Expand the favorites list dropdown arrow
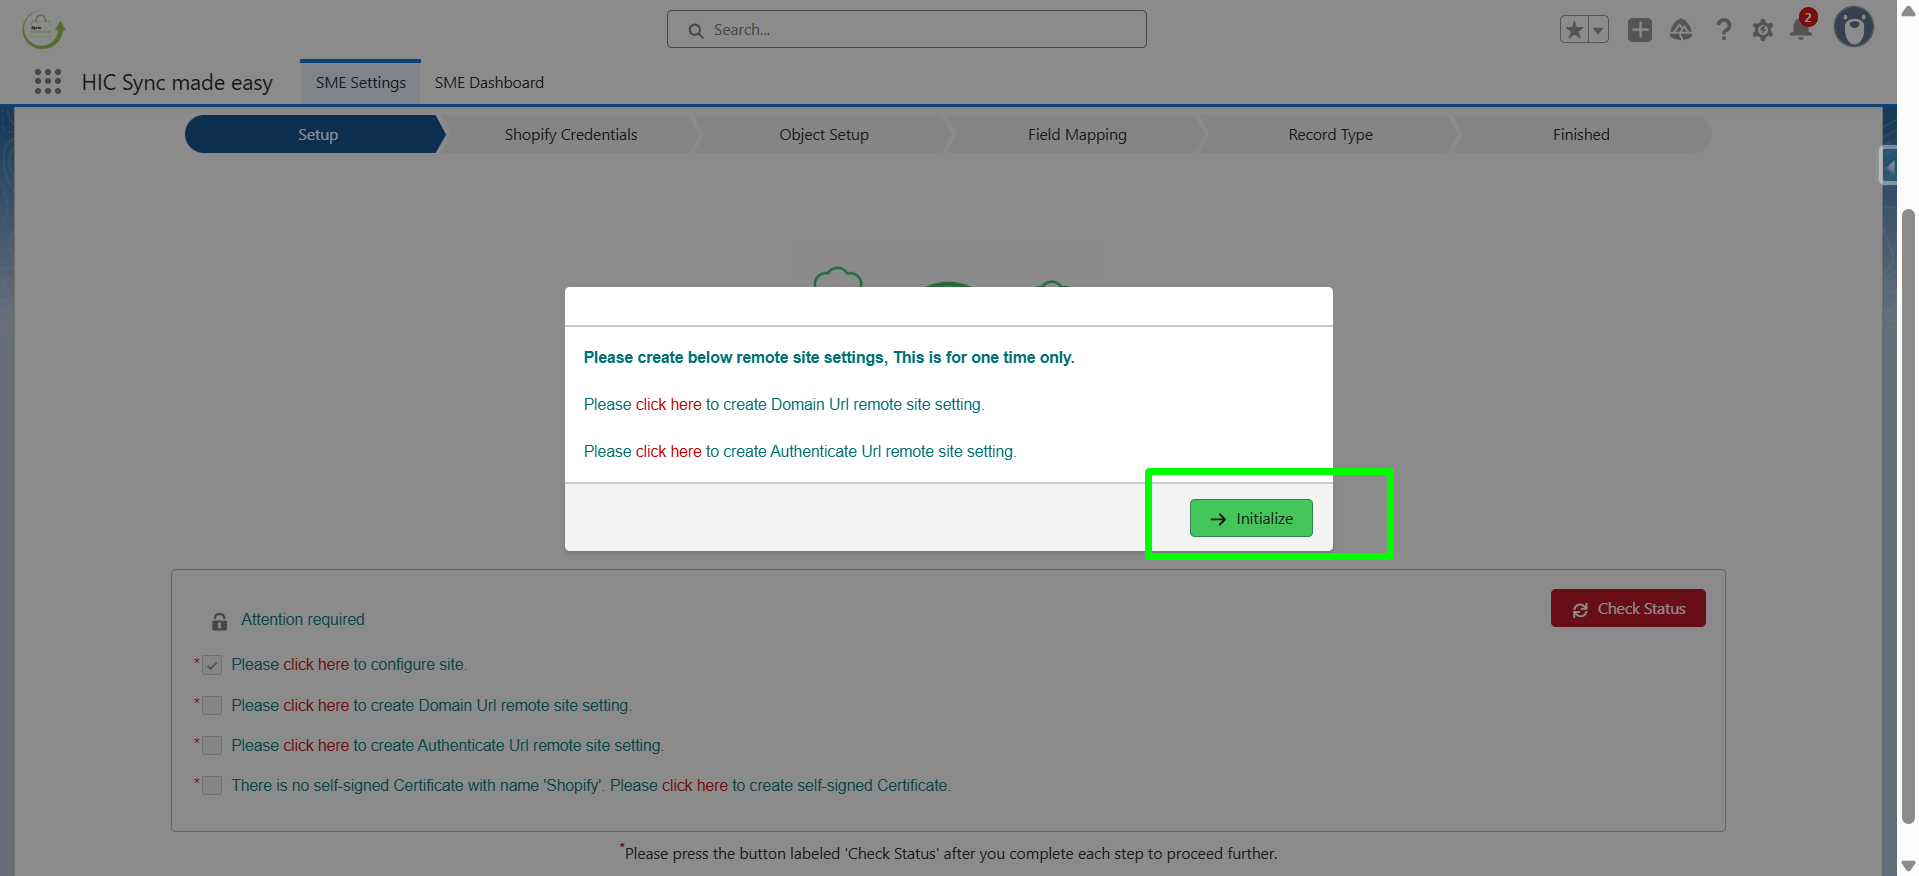Viewport: 1919px width, 876px height. click(x=1598, y=30)
